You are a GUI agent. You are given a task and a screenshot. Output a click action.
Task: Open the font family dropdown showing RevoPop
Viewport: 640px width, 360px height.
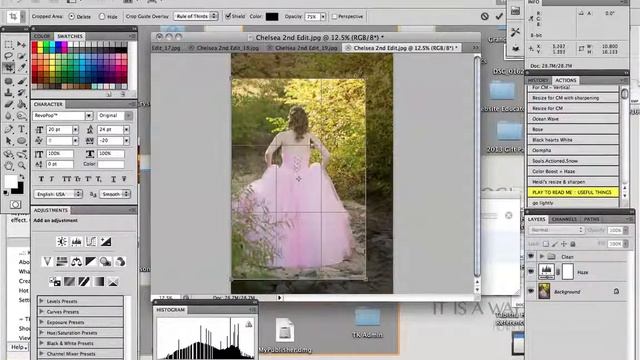click(89, 116)
